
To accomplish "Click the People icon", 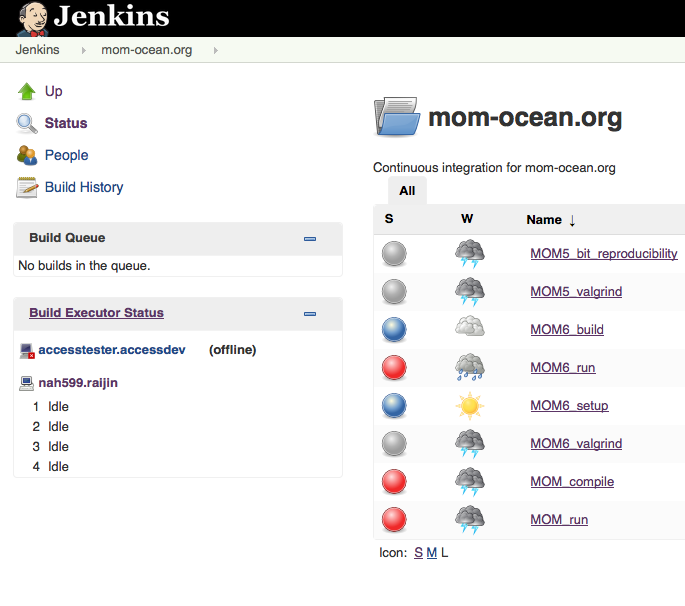I will point(27,155).
